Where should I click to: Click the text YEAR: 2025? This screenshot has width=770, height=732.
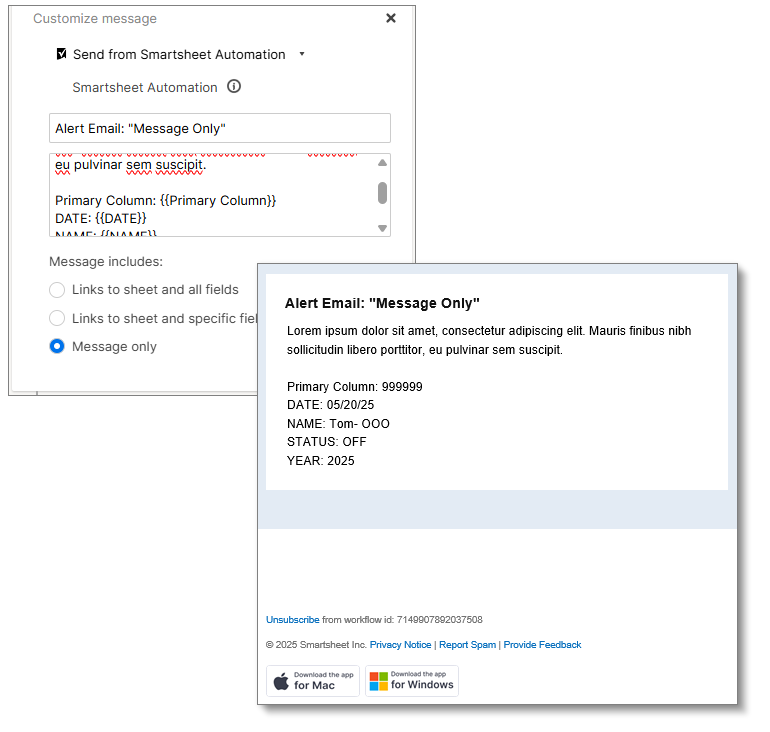pyautogui.click(x=321, y=461)
